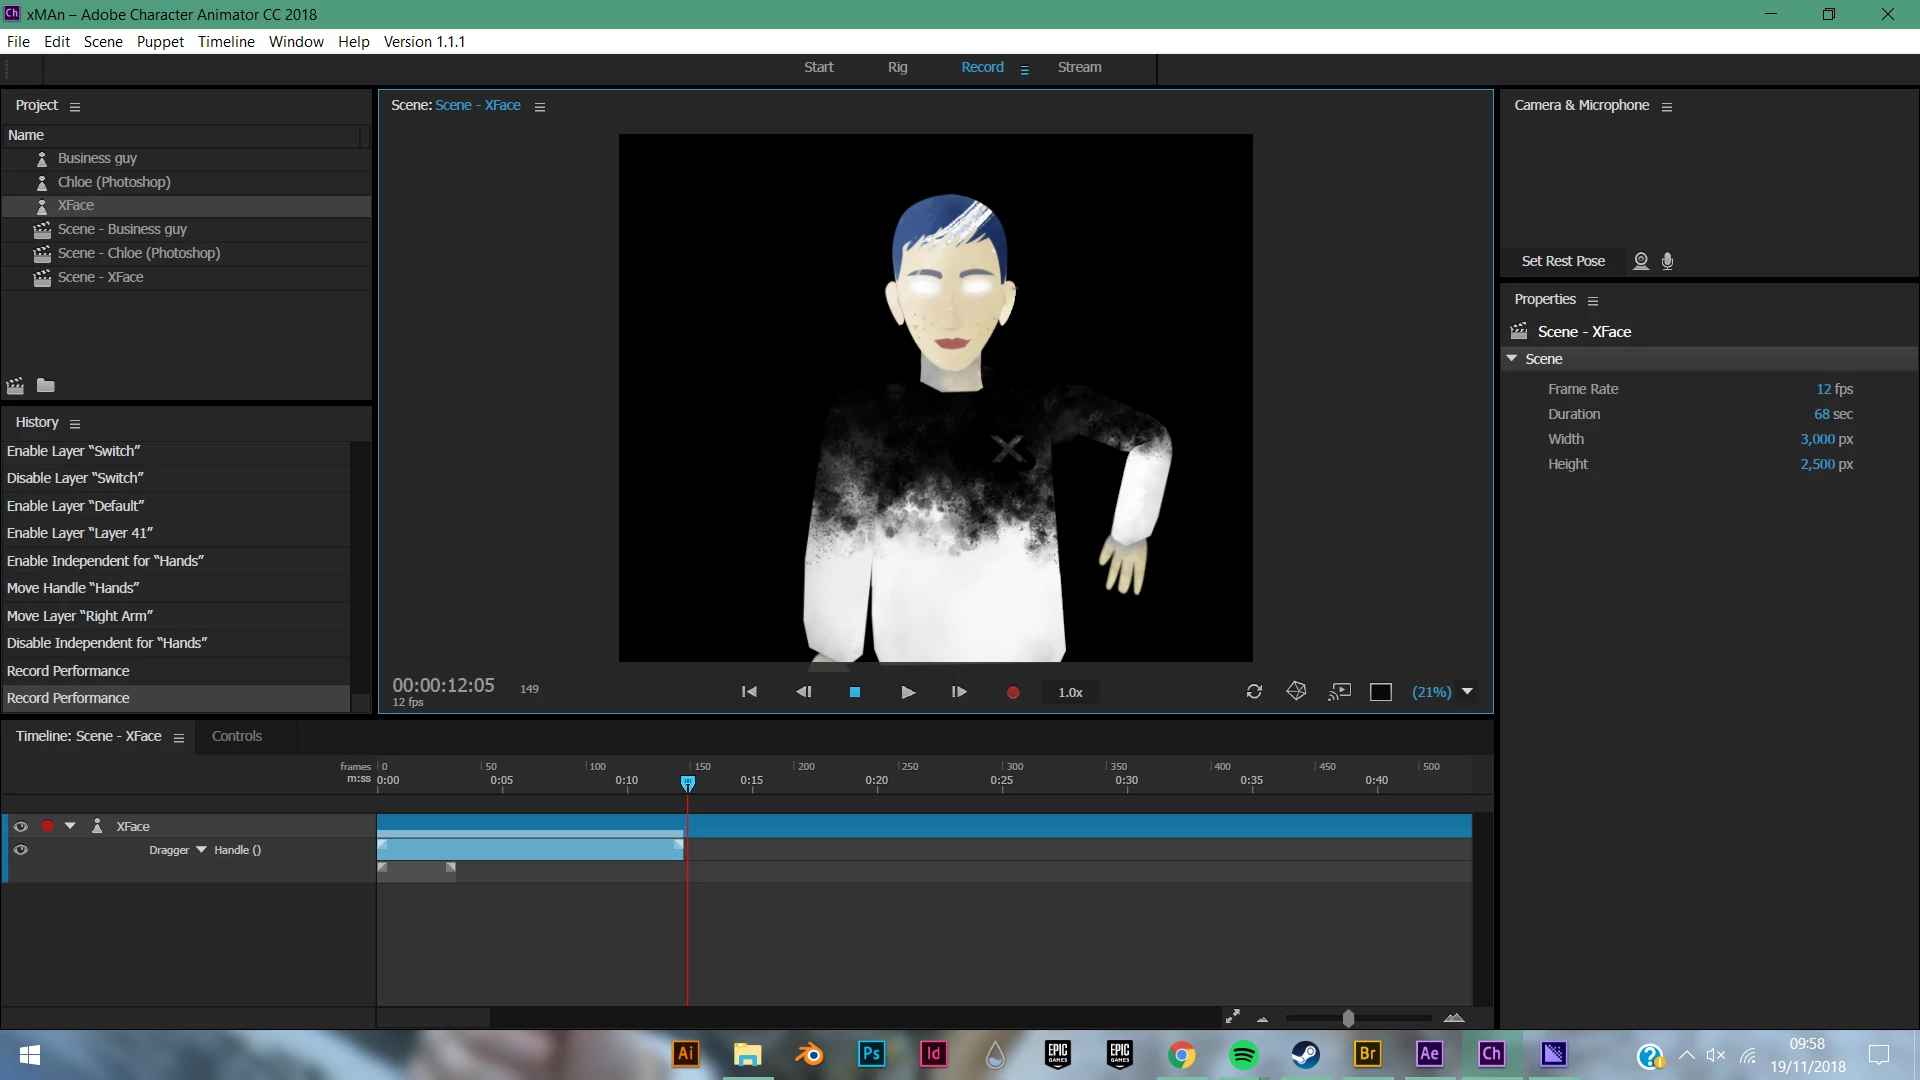Screen dimensions: 1920x1080
Task: Jump to the start of the scene
Action: (749, 692)
